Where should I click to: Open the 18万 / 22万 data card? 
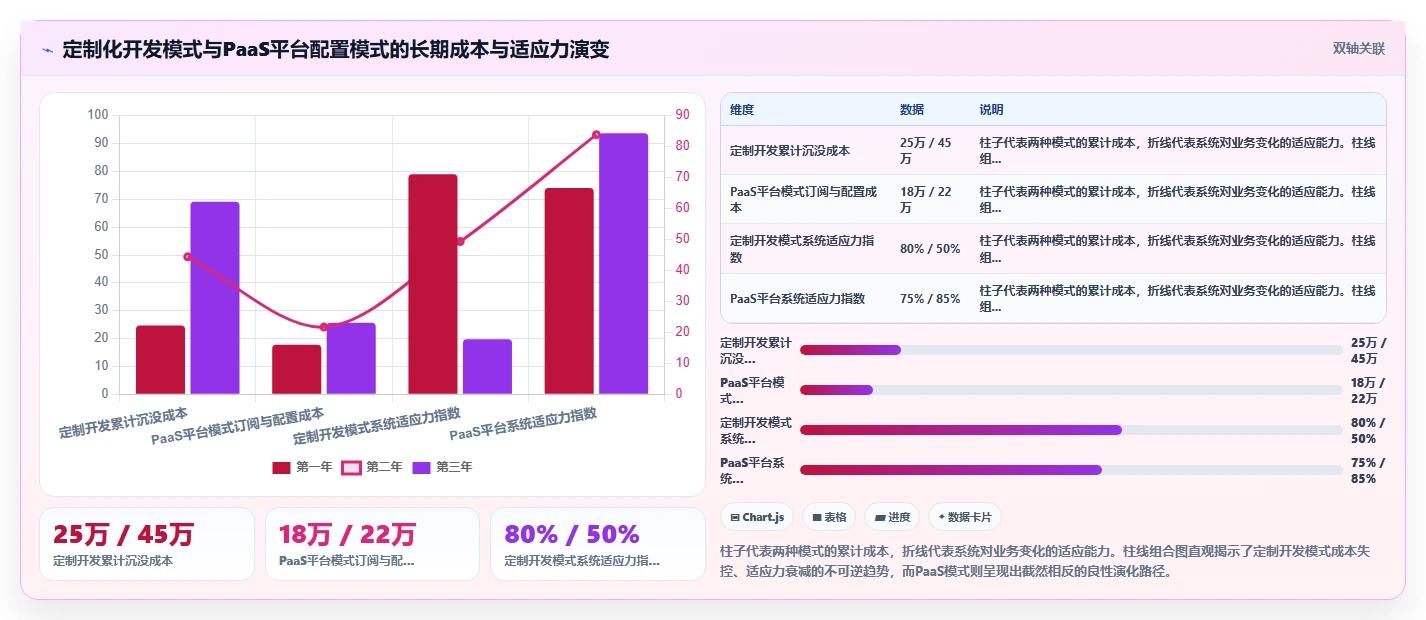372,544
